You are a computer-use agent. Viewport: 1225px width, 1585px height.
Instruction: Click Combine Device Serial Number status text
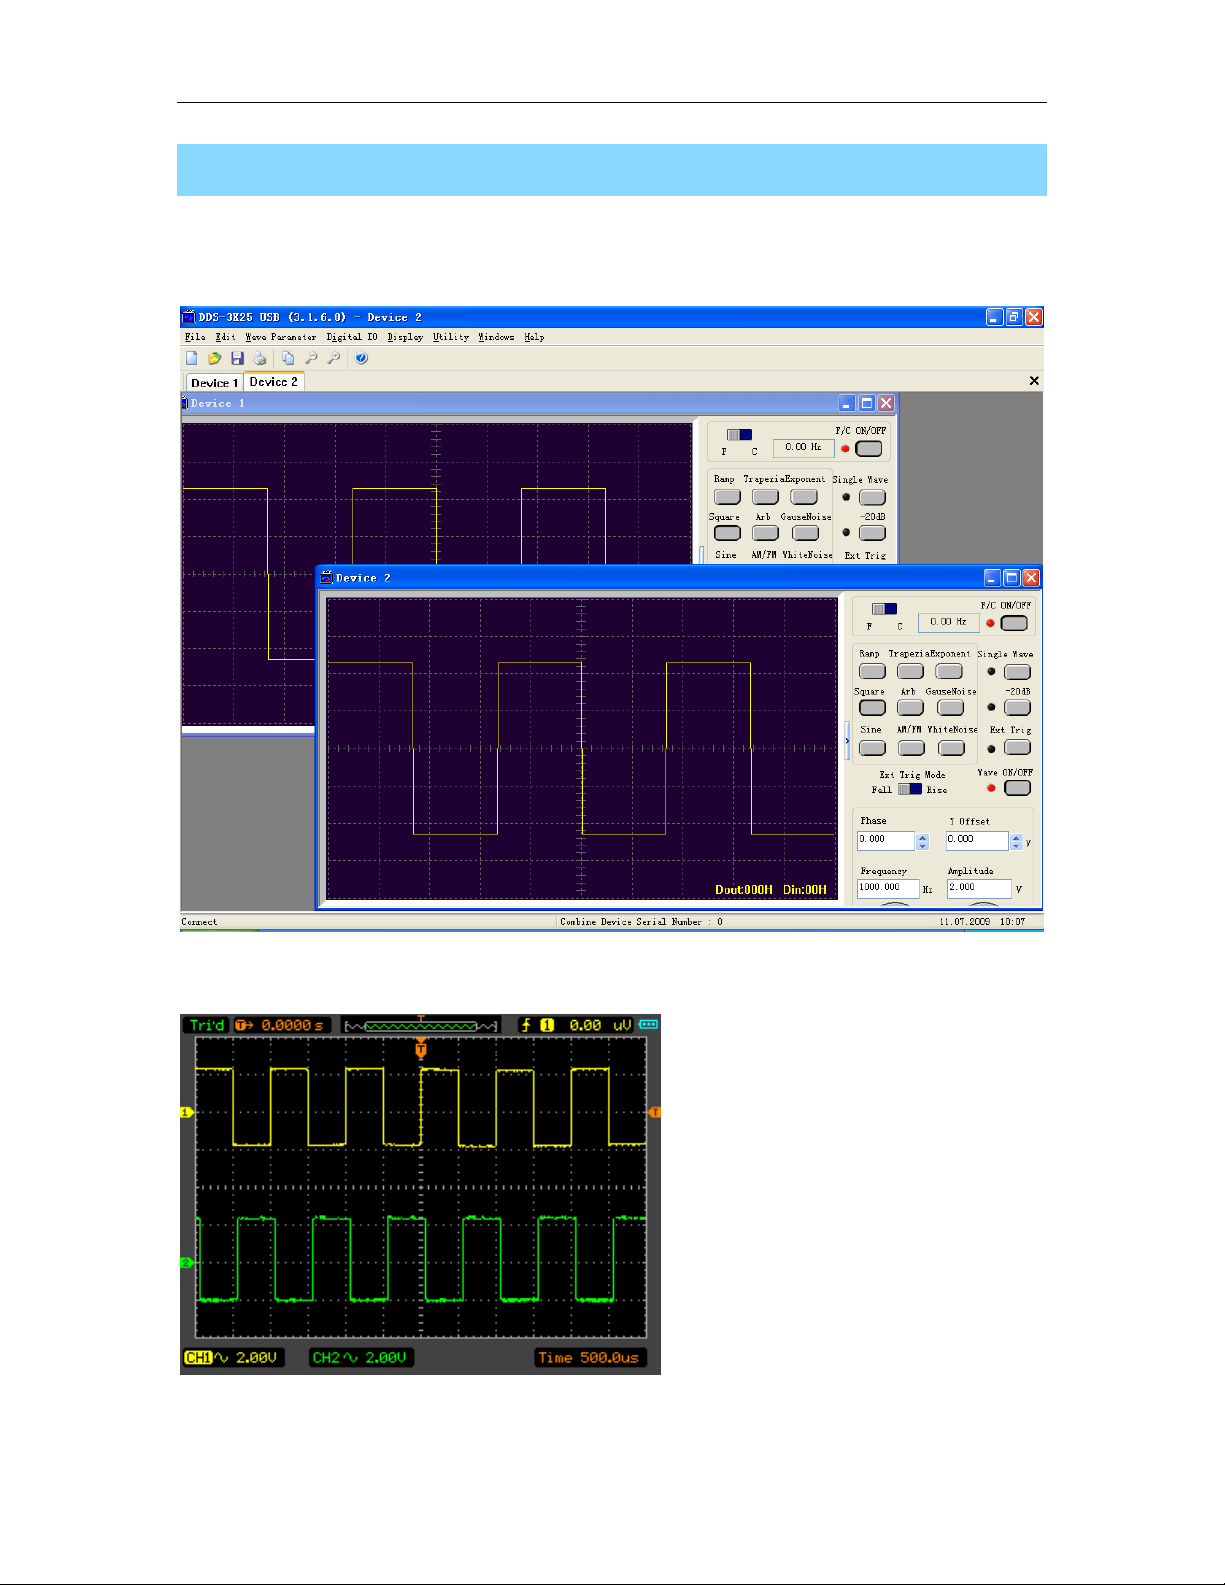[x=641, y=922]
